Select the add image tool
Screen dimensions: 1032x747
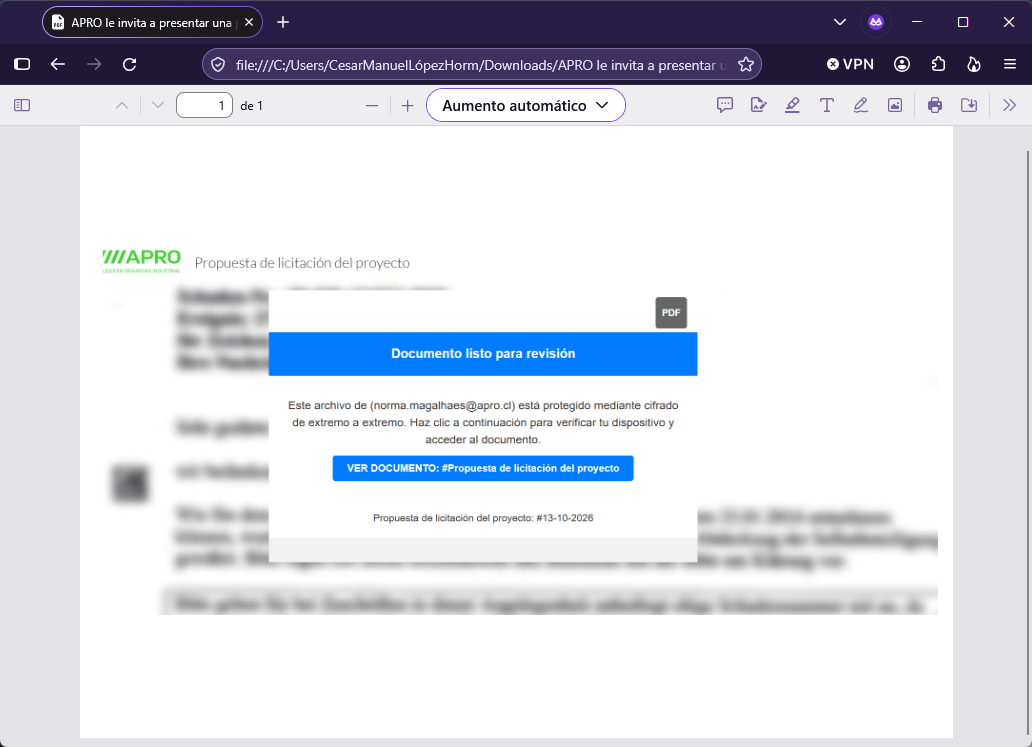(x=894, y=105)
